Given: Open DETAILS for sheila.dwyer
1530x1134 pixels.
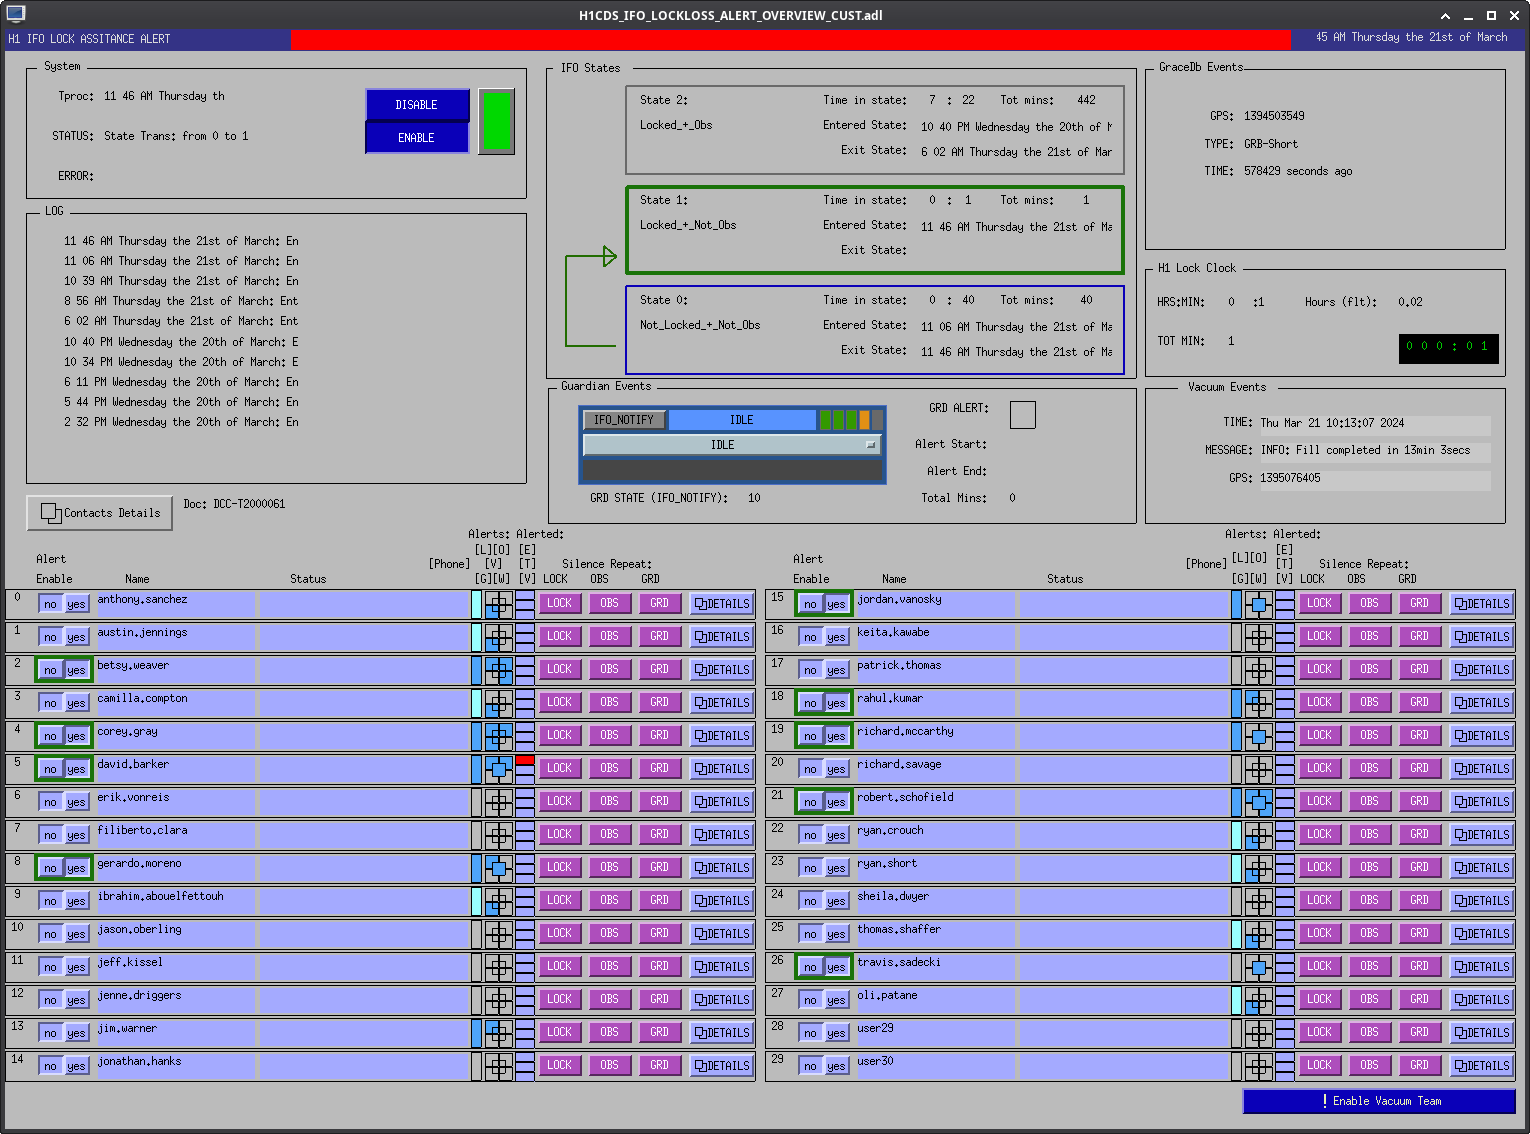Looking at the screenshot, I should tap(1482, 901).
